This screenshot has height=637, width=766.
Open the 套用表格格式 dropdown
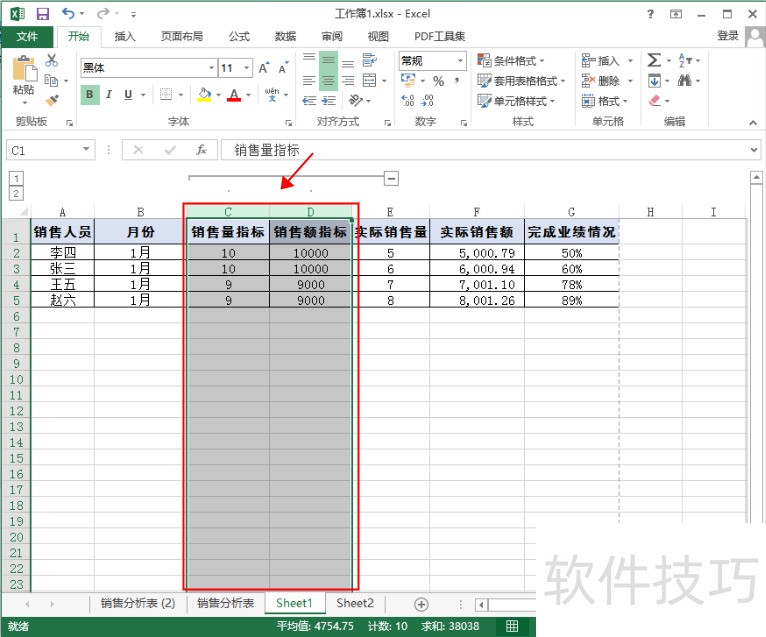click(x=521, y=81)
